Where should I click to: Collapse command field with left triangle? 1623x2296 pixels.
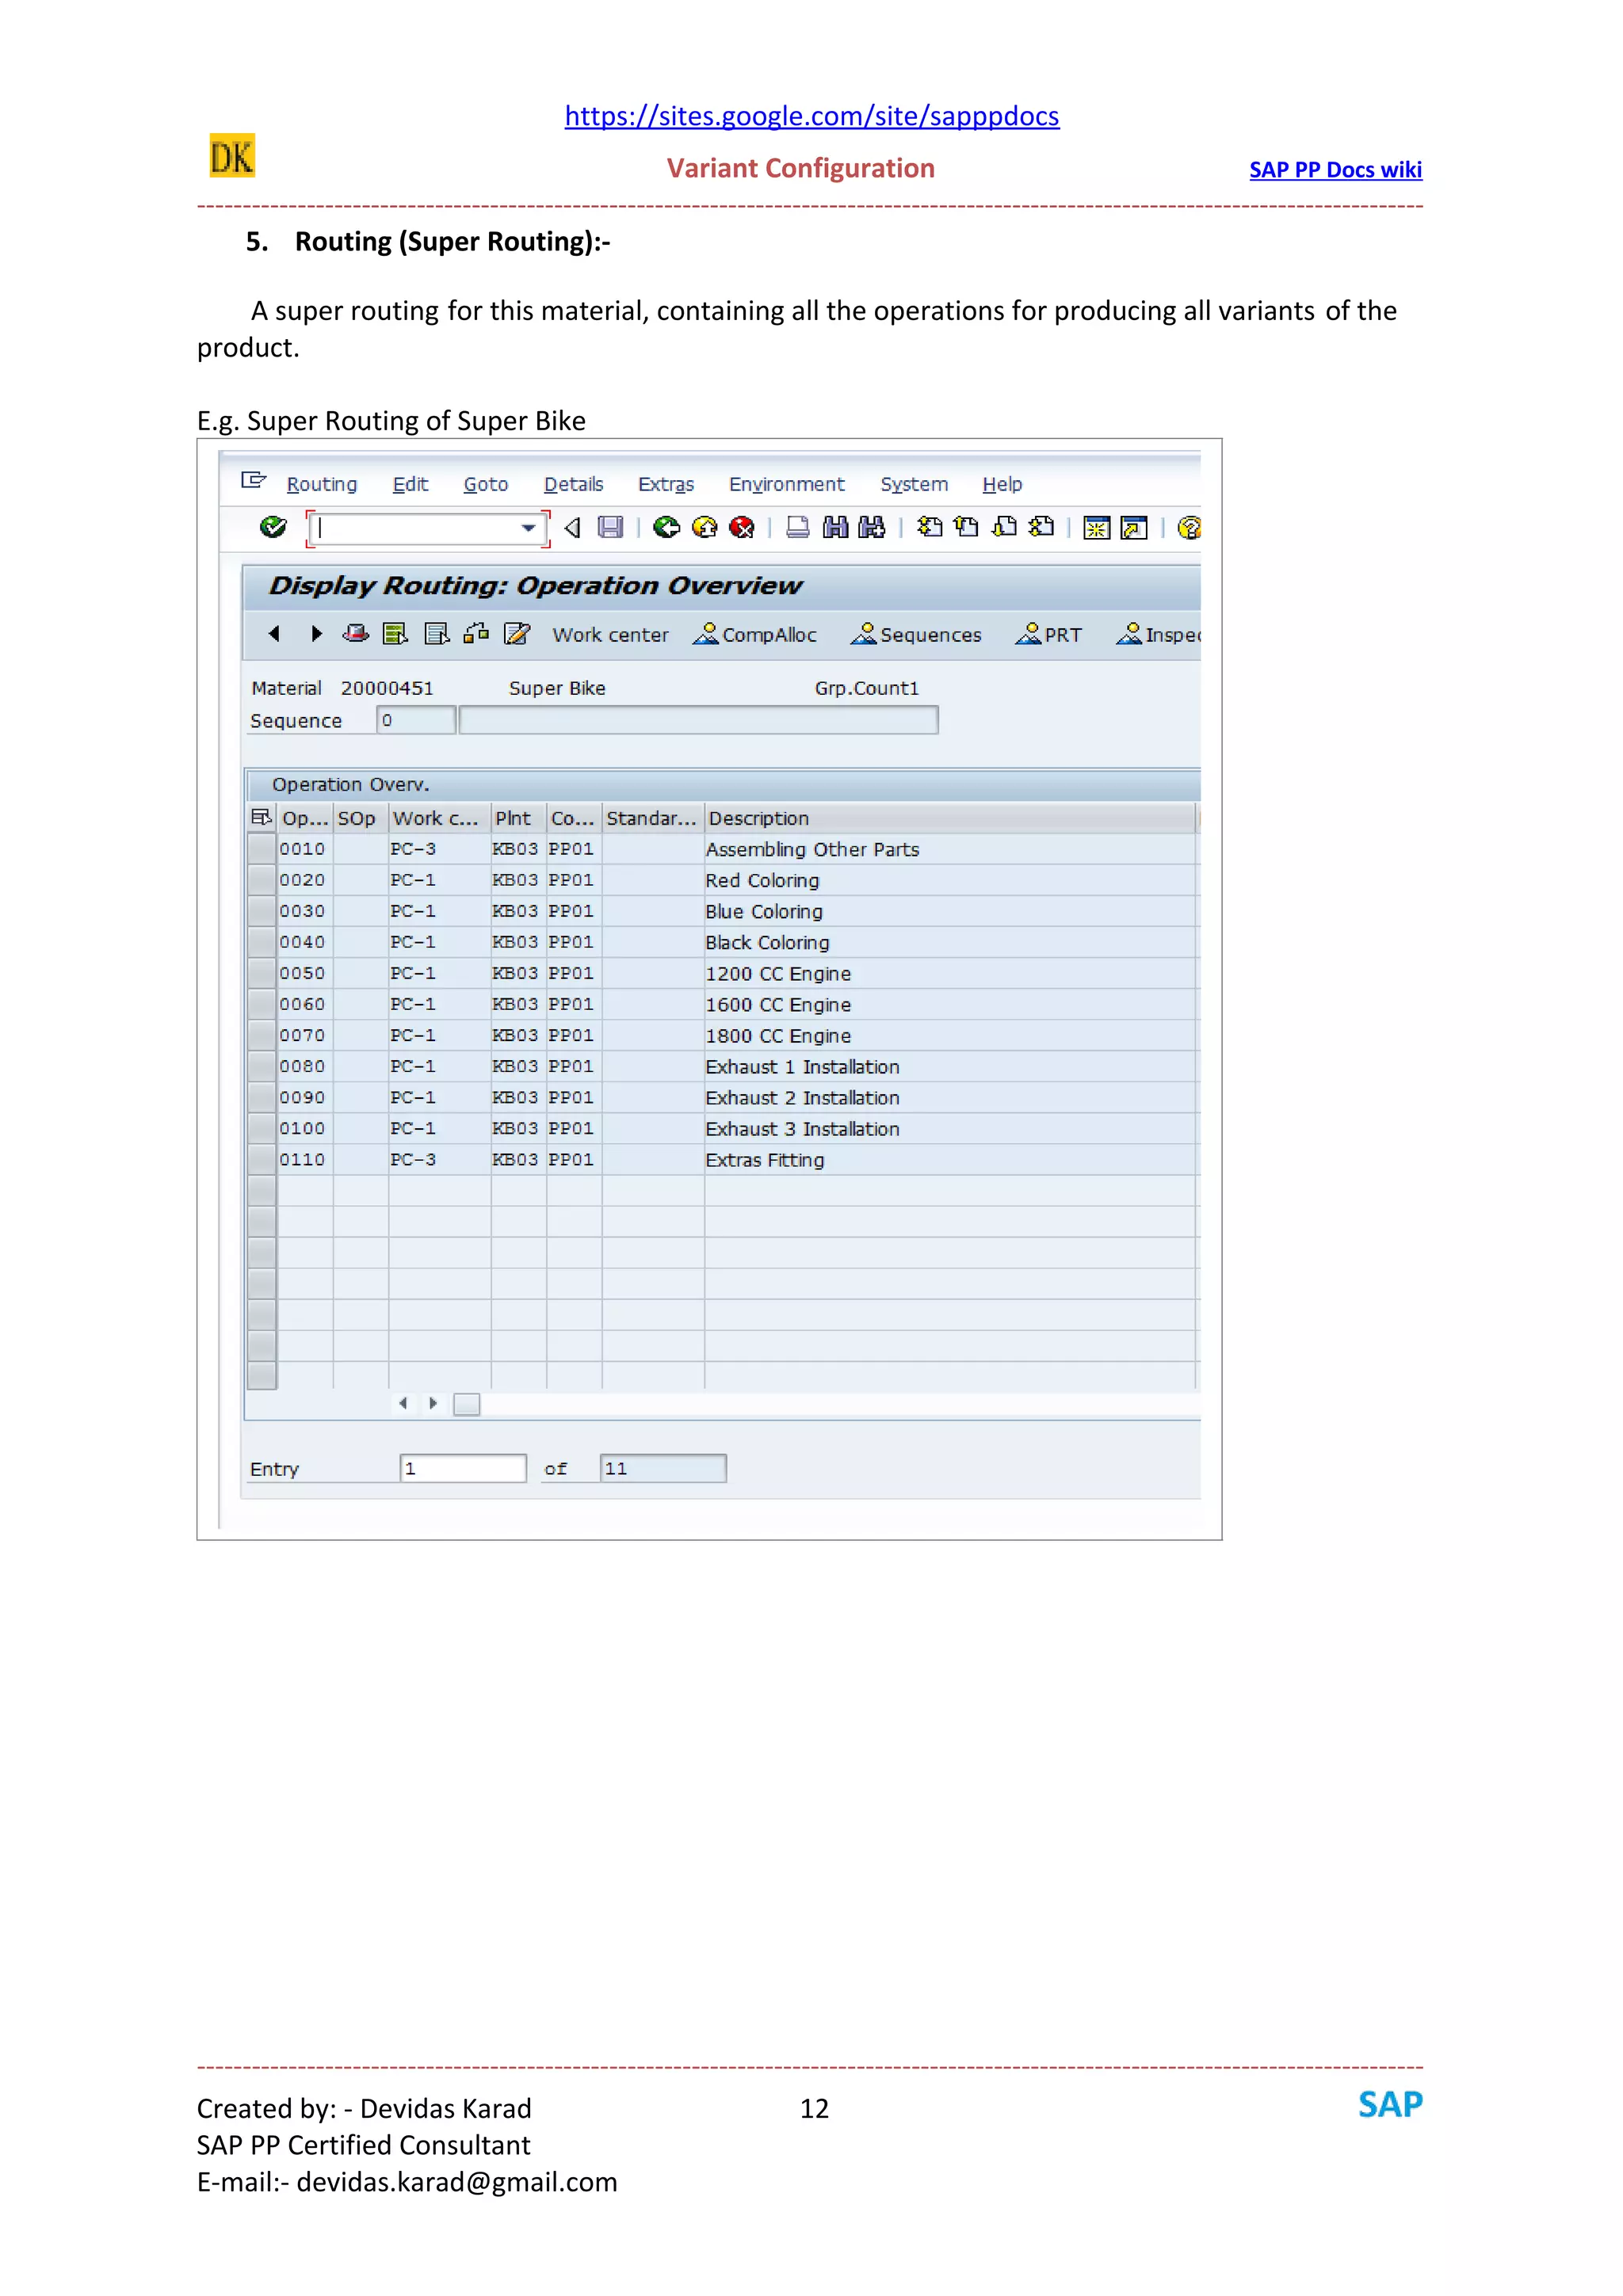572,527
